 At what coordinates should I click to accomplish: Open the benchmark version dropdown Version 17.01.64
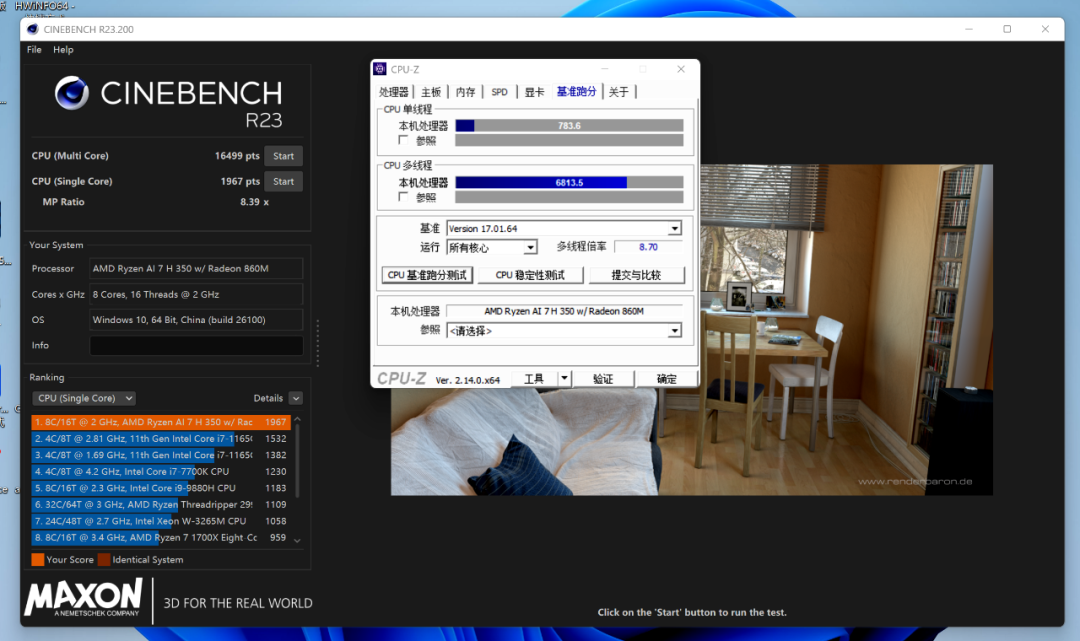point(564,228)
